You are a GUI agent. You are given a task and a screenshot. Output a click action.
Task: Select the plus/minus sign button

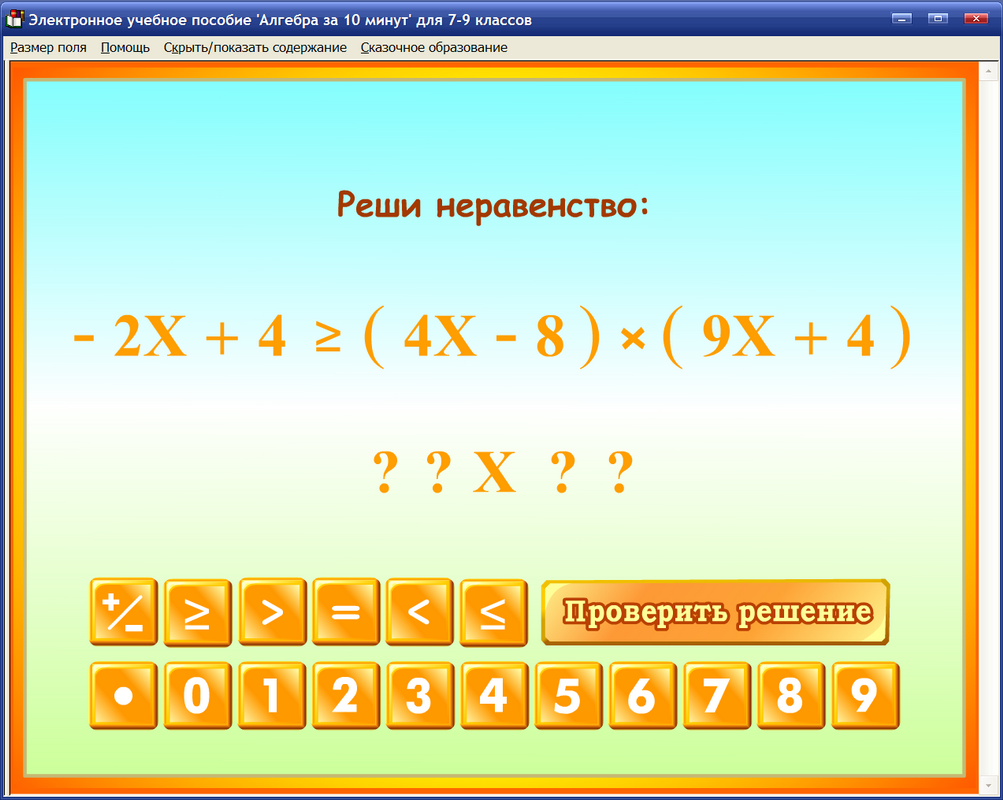pos(124,613)
